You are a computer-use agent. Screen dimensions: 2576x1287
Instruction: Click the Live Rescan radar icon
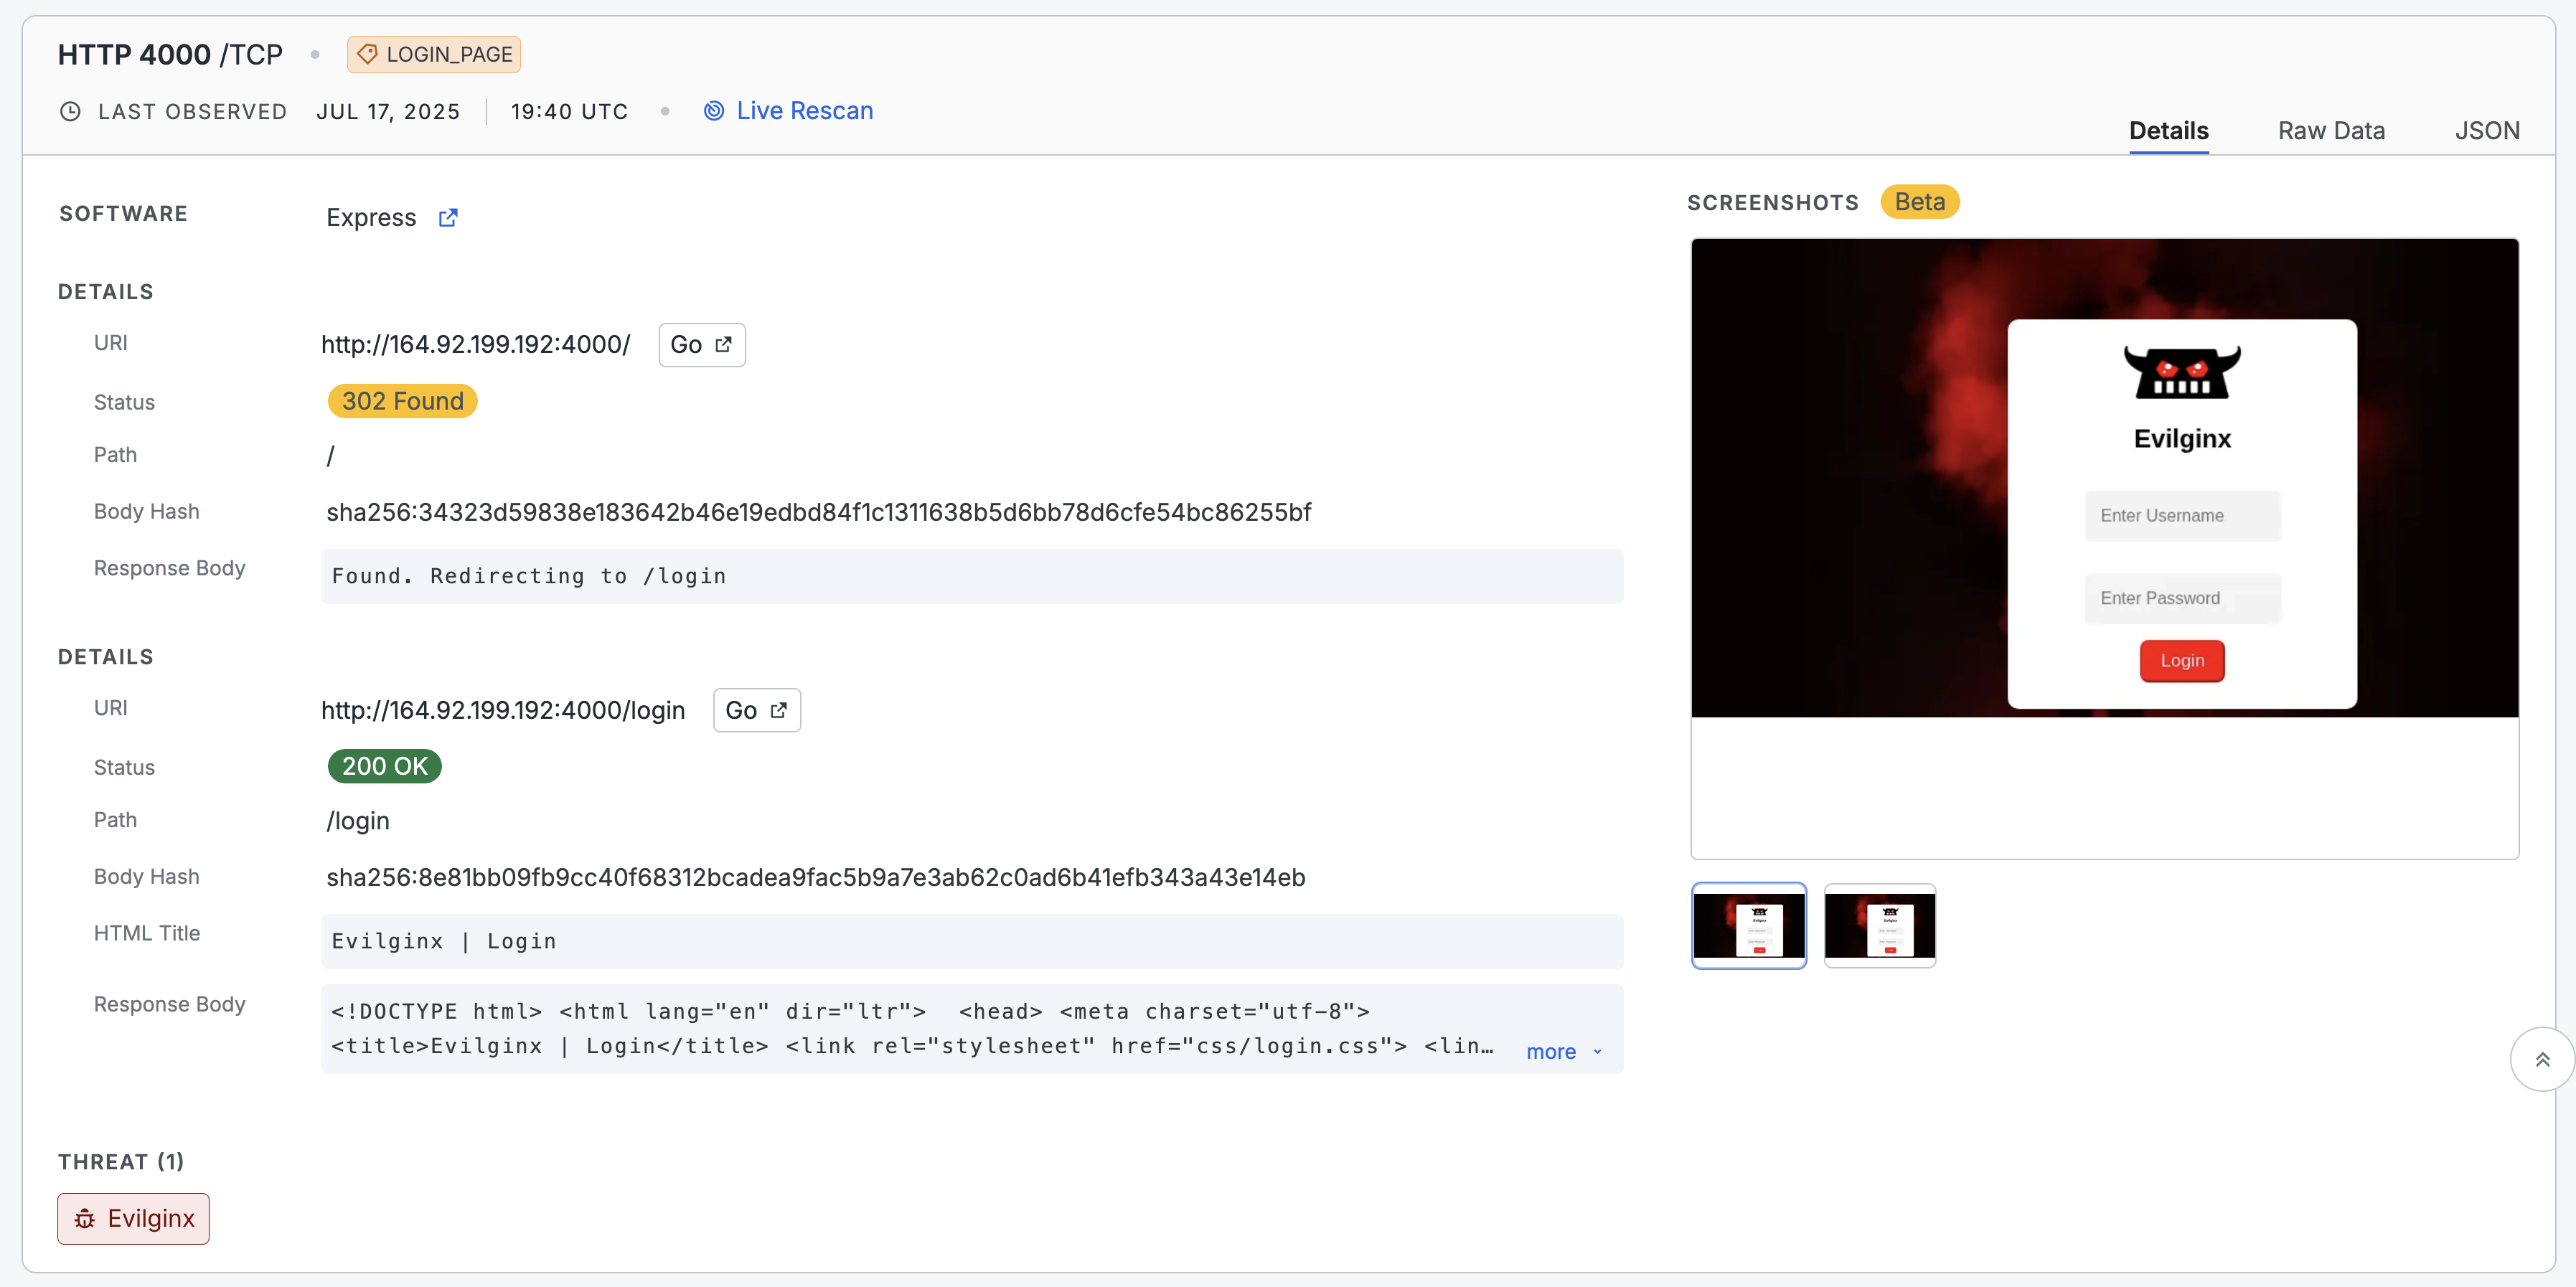pos(714,111)
